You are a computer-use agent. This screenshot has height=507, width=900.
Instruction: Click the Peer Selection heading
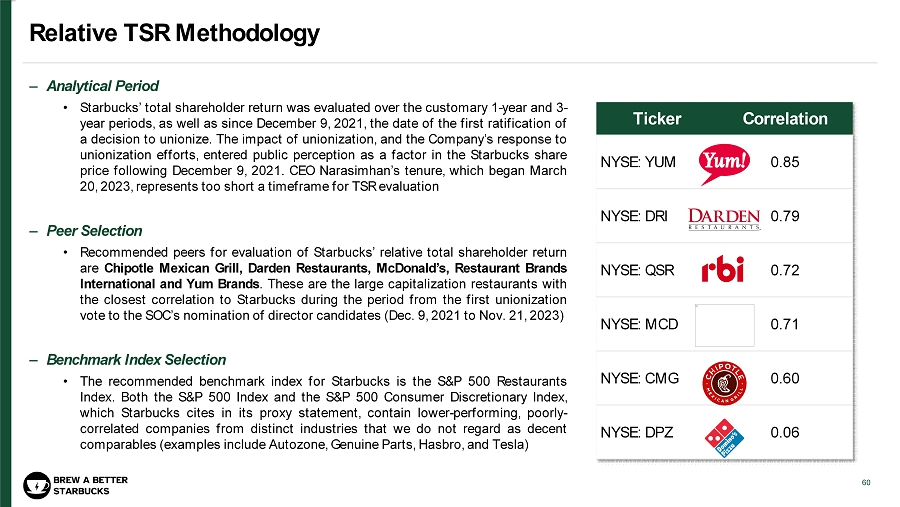pos(93,231)
